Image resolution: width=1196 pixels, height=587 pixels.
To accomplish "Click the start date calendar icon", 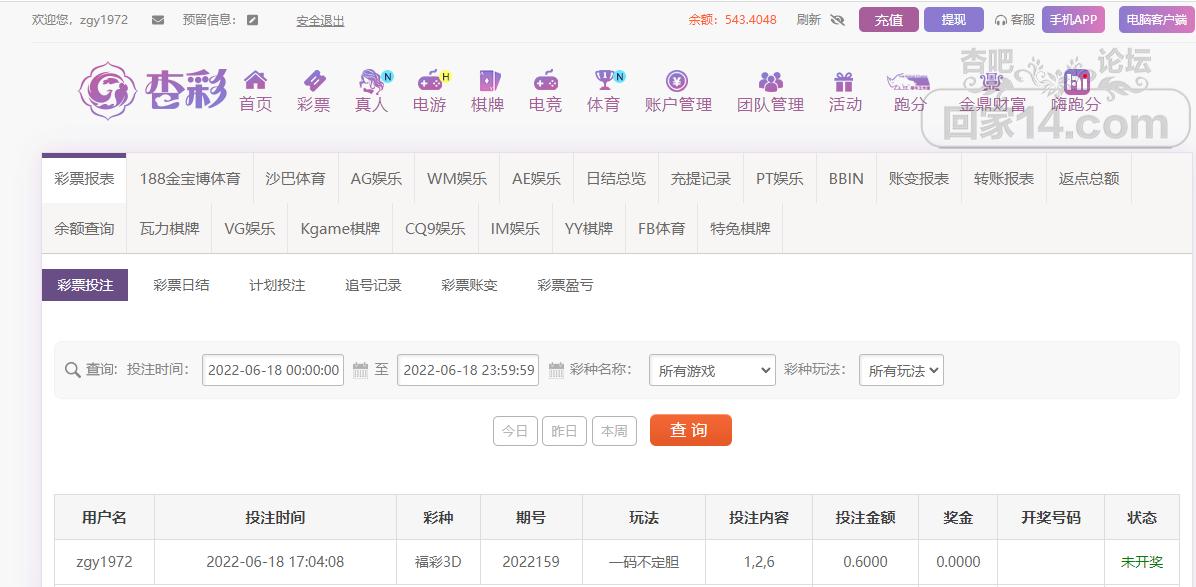I will [x=361, y=371].
